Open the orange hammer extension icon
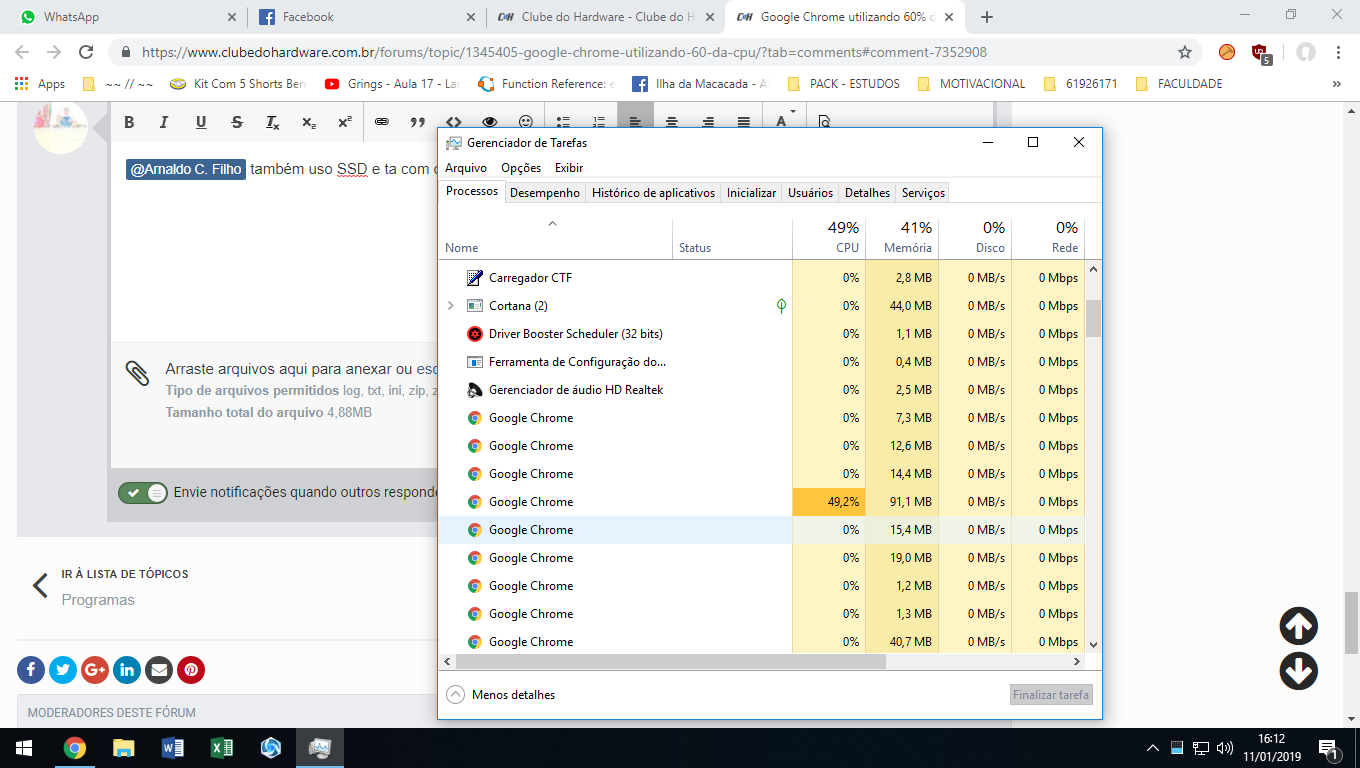The width and height of the screenshot is (1360, 768). (x=1227, y=52)
